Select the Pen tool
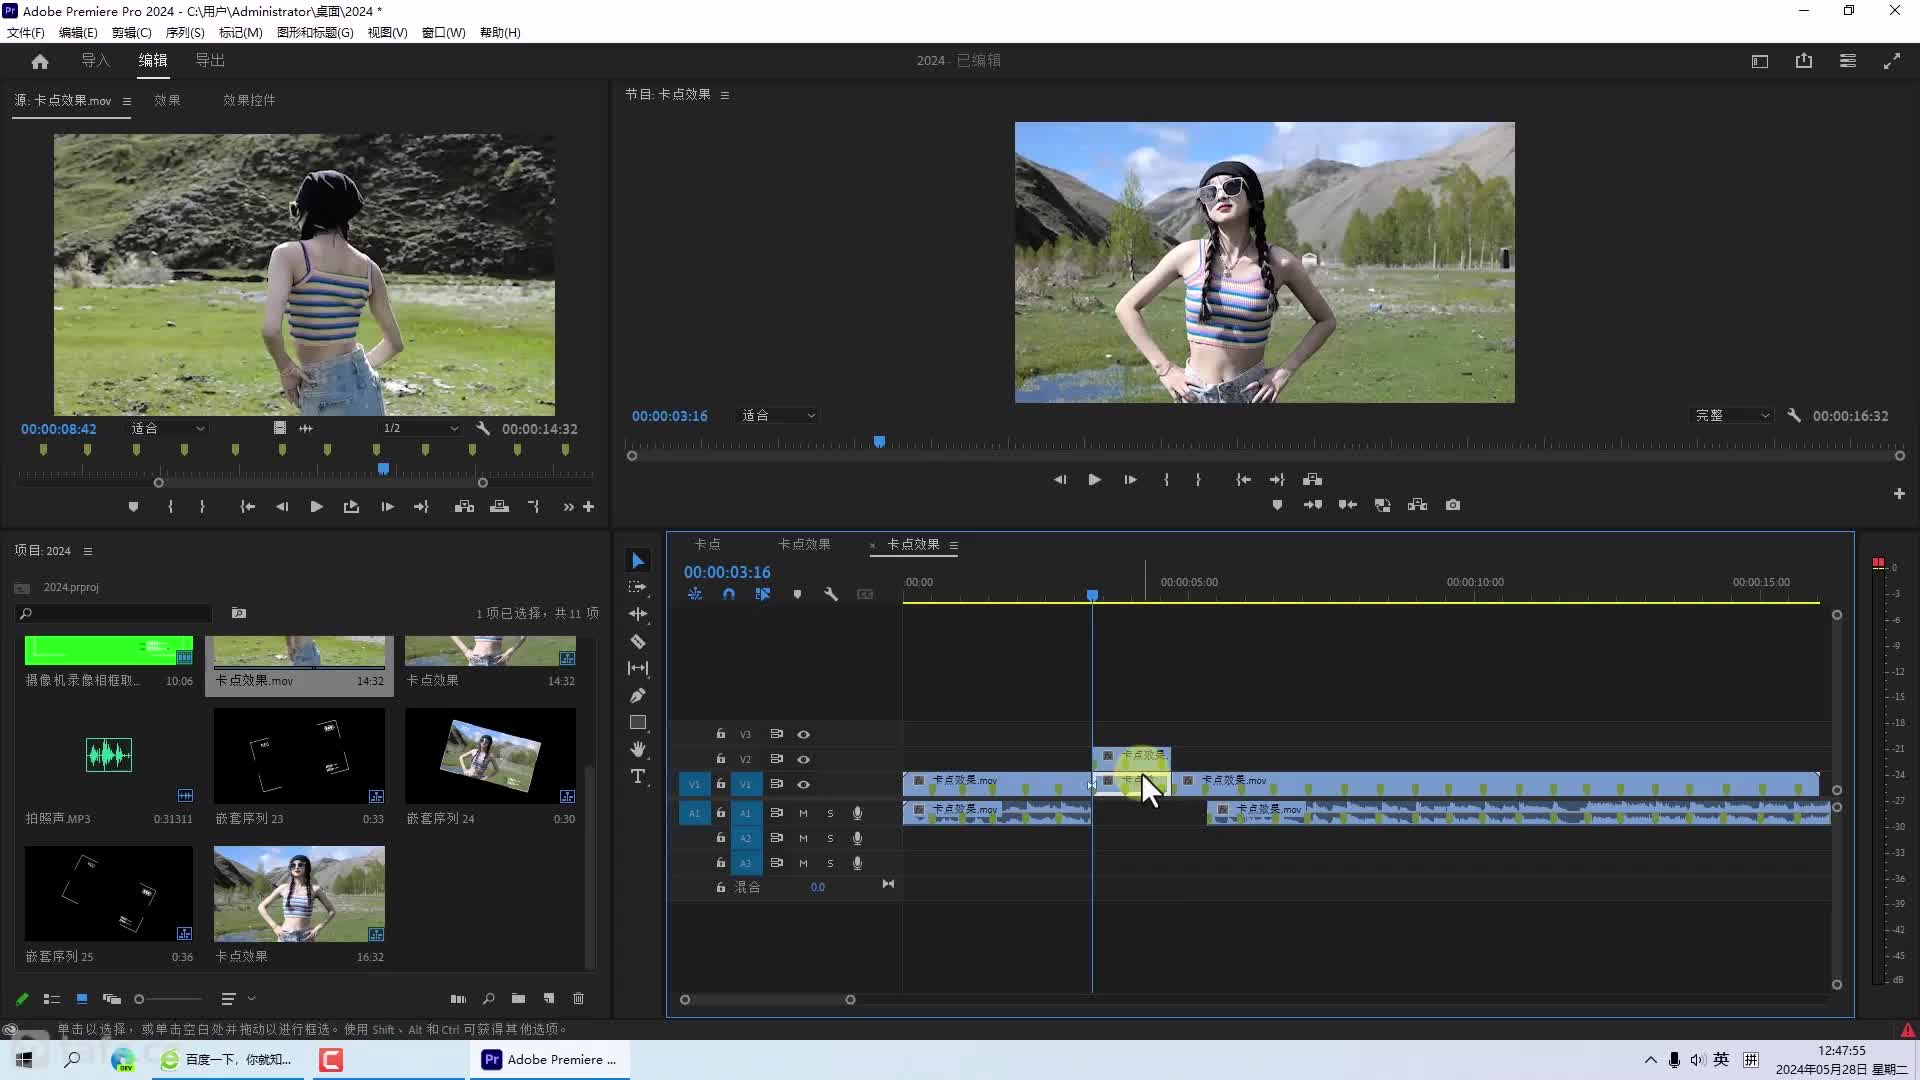This screenshot has height=1080, width=1920. (x=638, y=695)
